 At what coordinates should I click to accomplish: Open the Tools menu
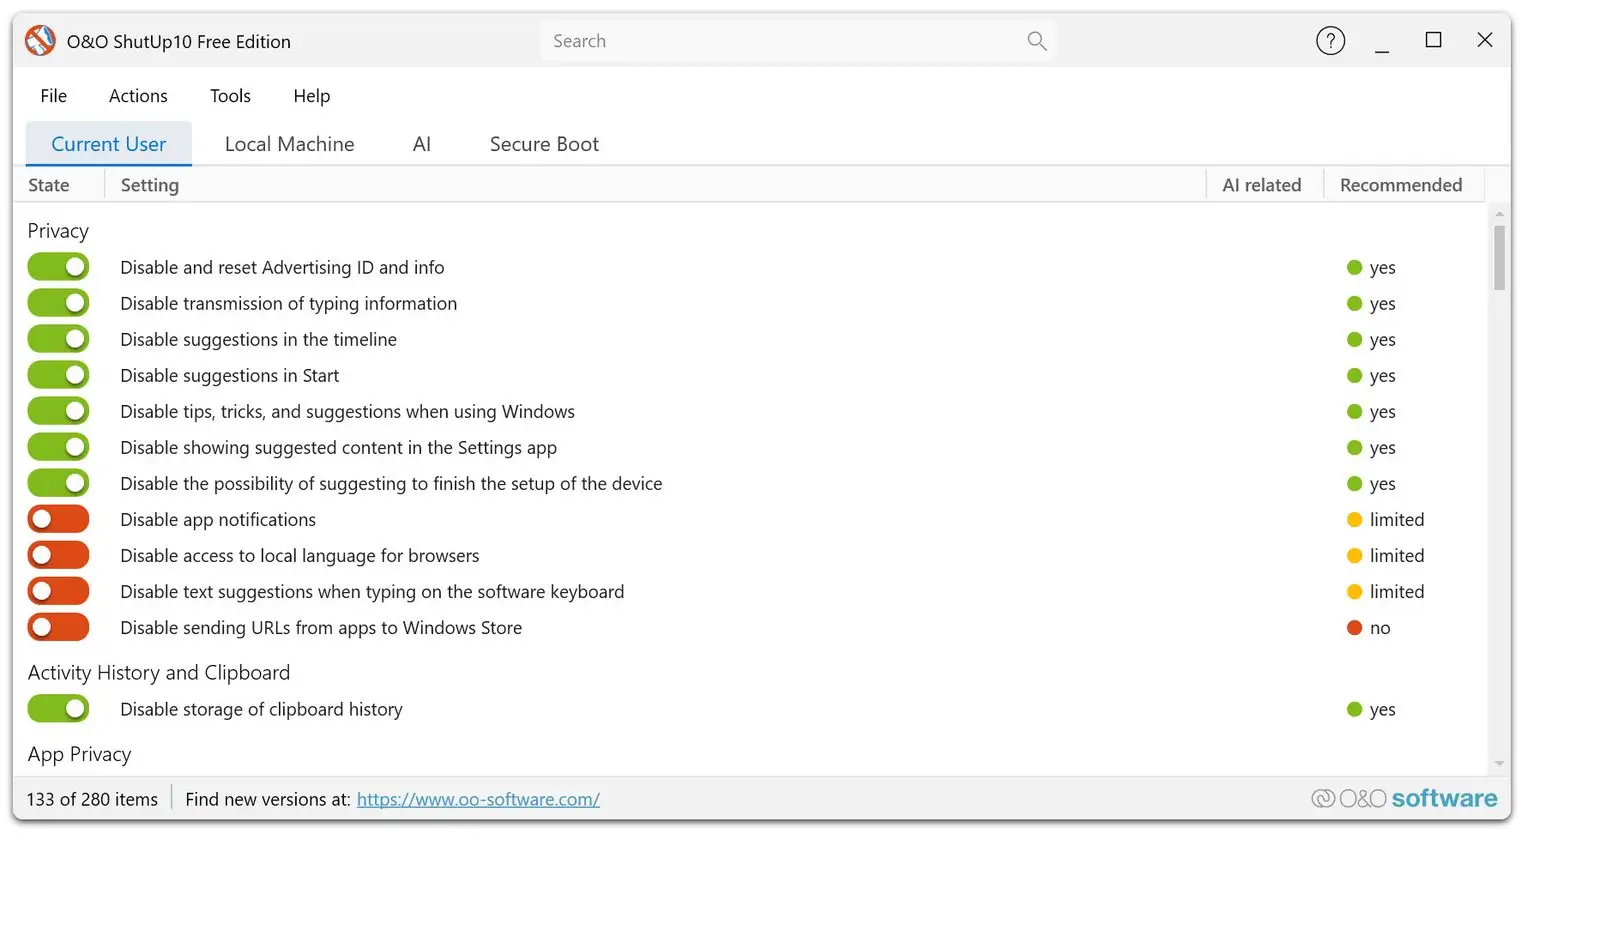(230, 96)
